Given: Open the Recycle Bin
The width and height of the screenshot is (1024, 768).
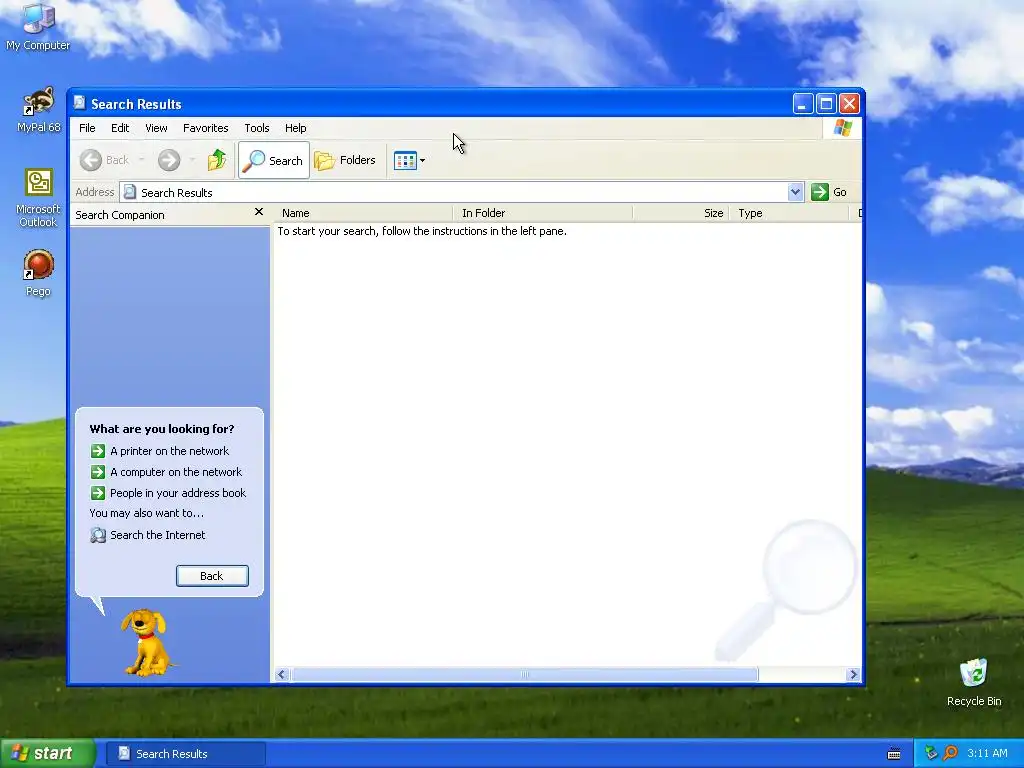Looking at the screenshot, I should tap(974, 682).
